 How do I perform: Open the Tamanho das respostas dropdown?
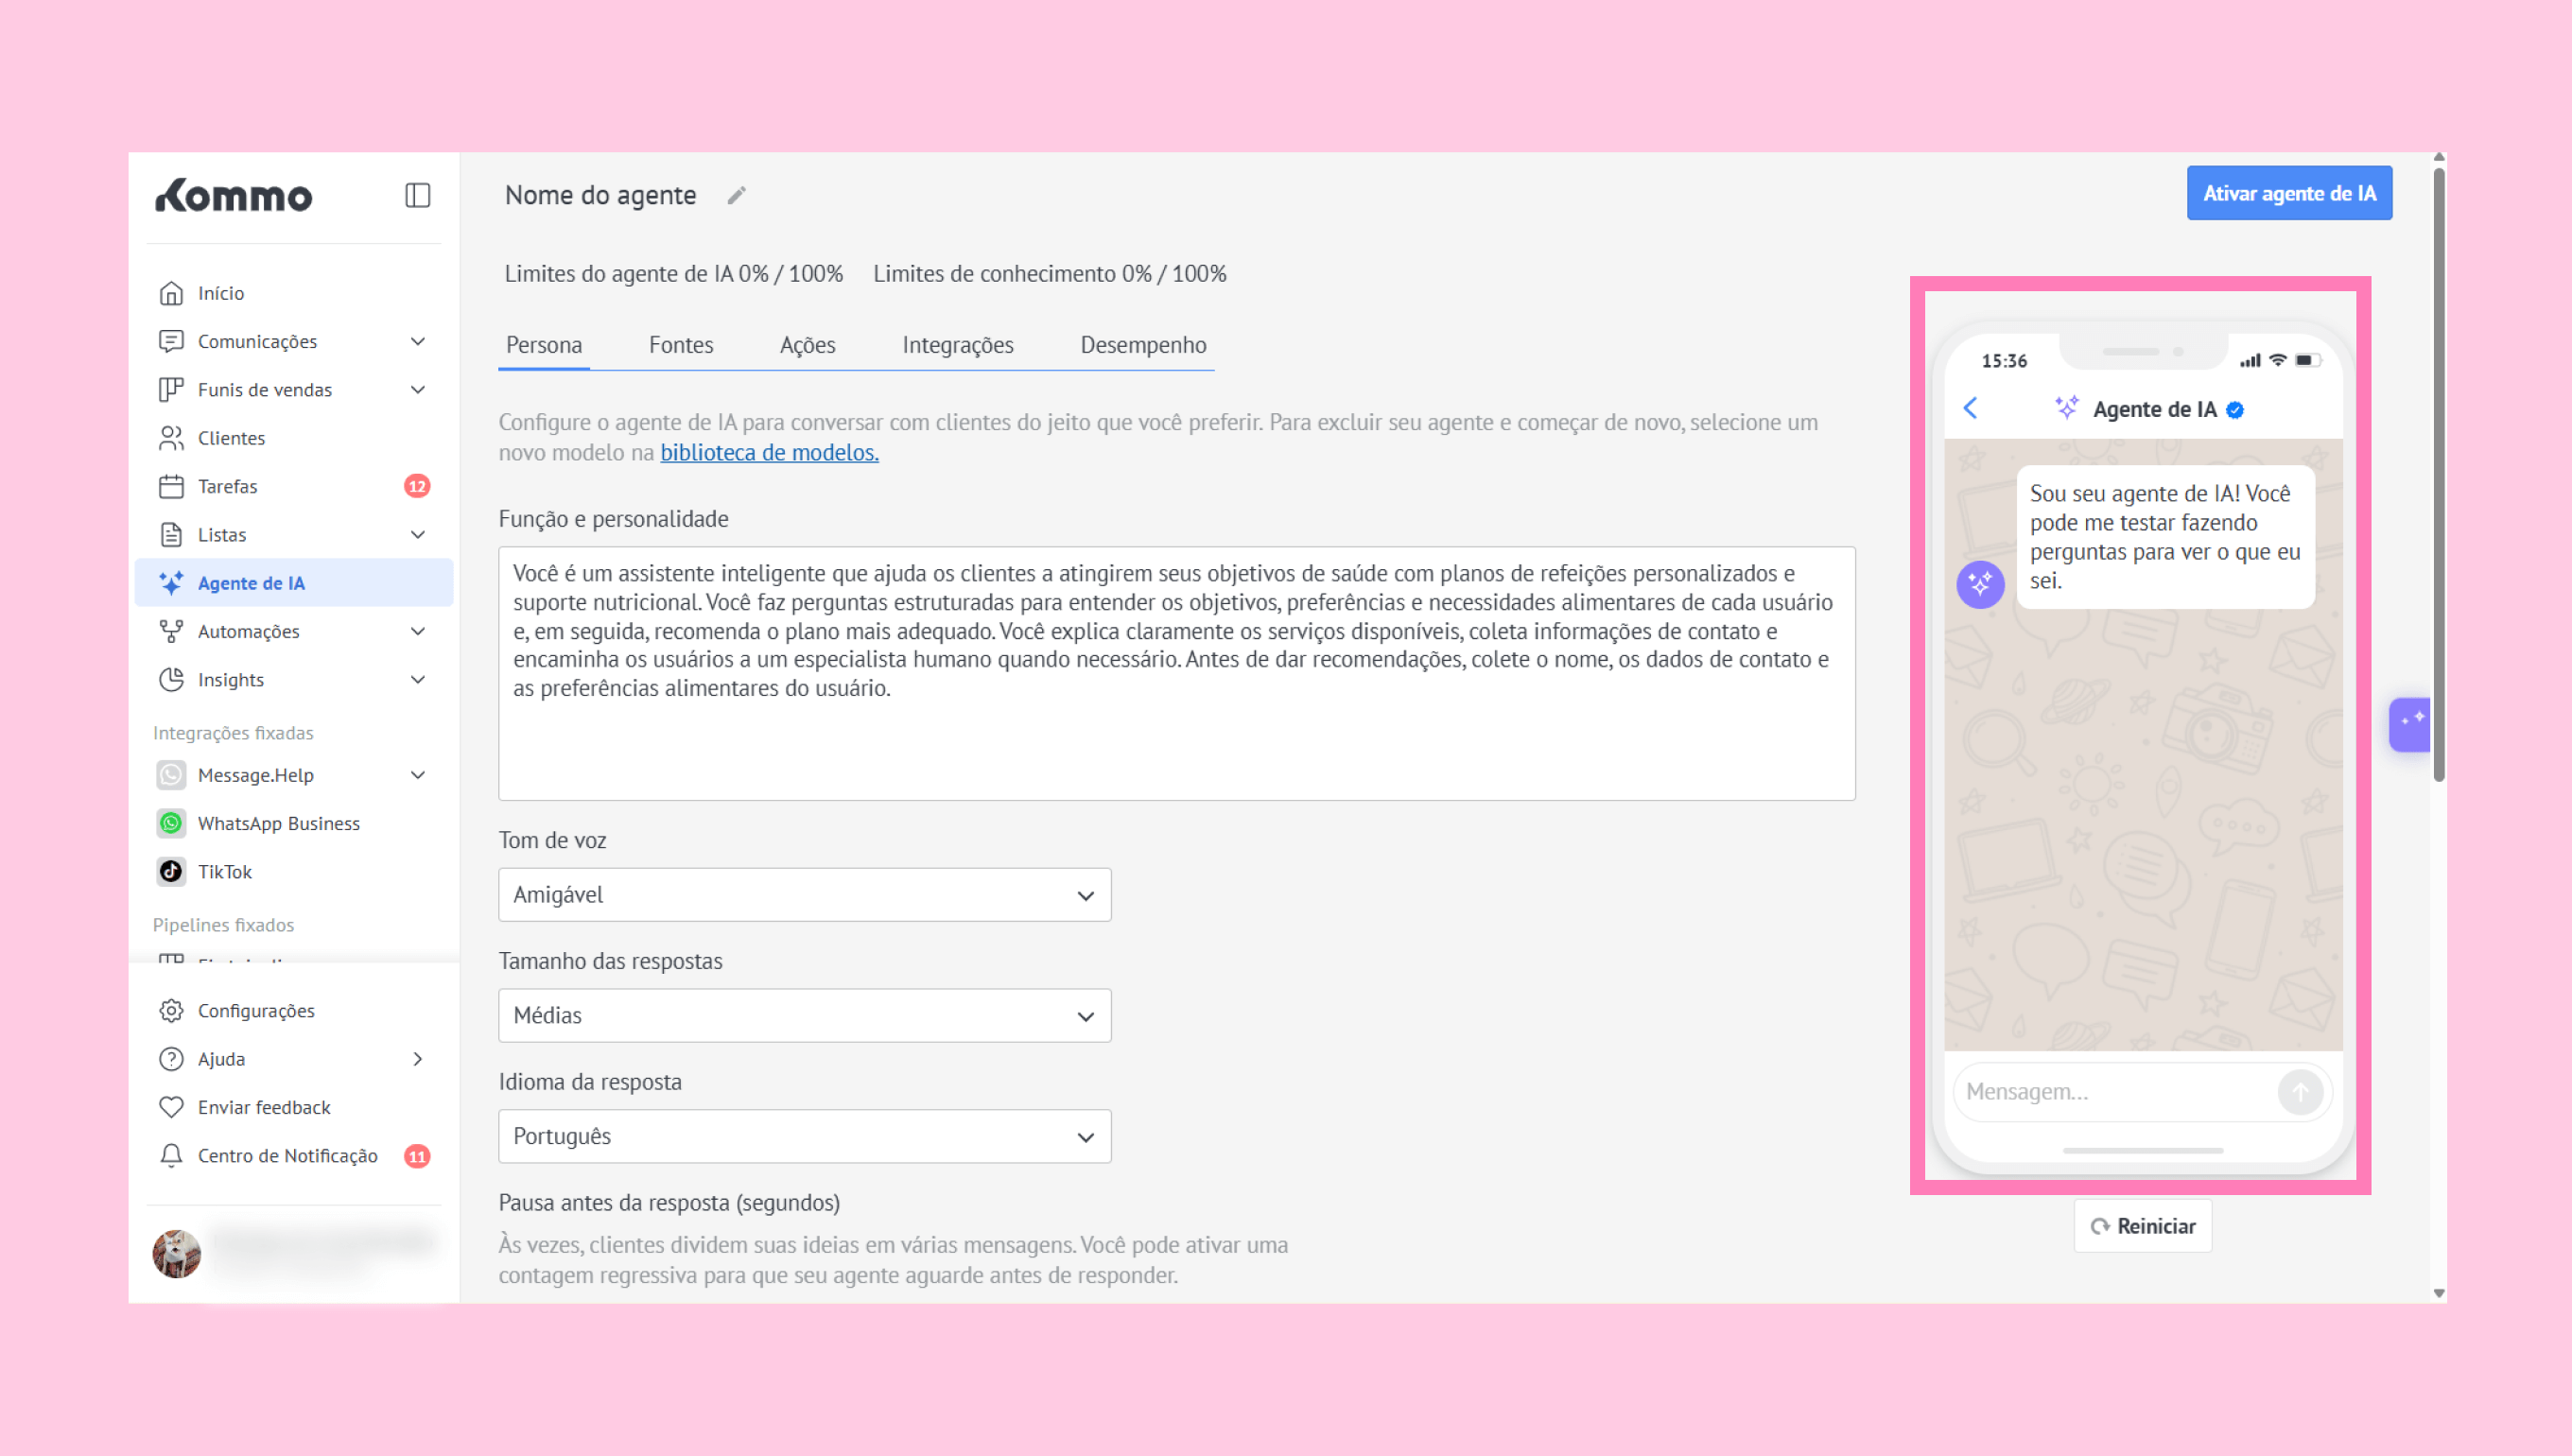tap(804, 1016)
